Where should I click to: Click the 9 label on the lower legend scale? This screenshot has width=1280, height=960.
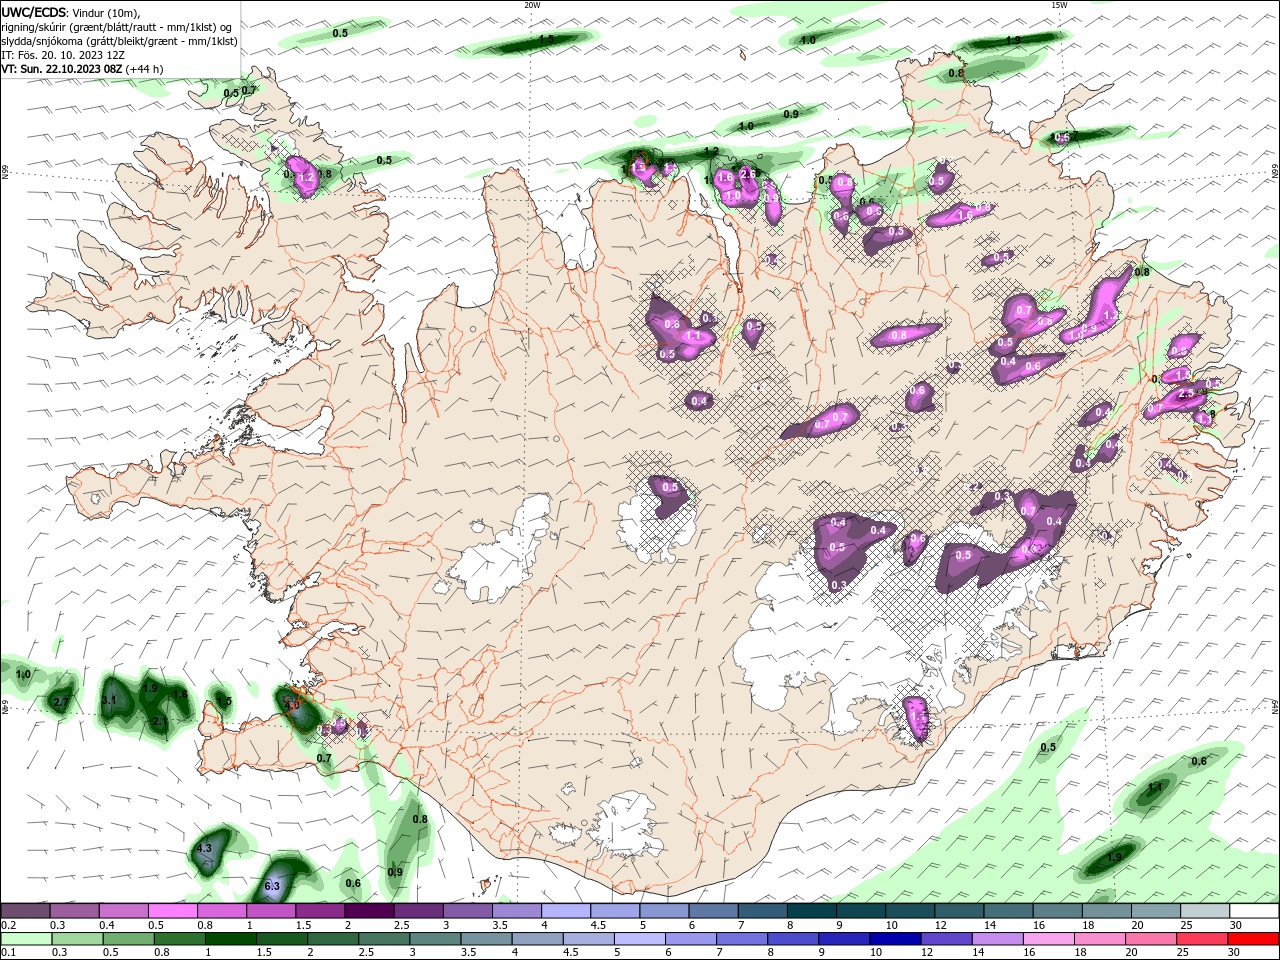822,953
